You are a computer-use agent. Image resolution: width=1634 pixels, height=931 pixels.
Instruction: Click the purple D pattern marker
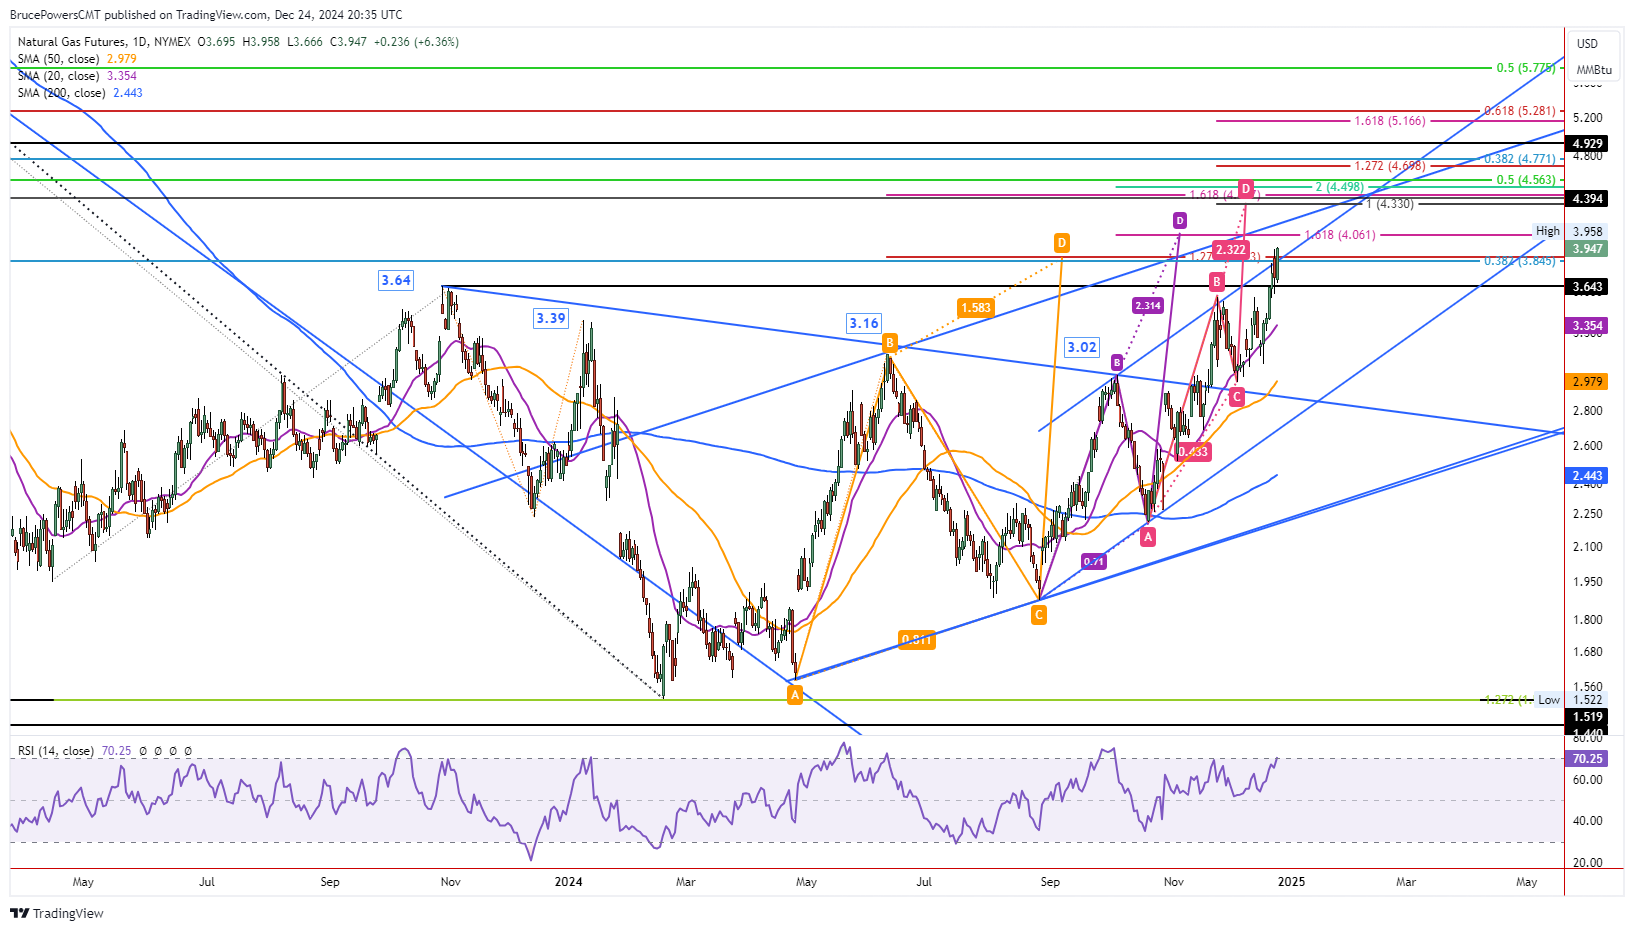[1180, 220]
